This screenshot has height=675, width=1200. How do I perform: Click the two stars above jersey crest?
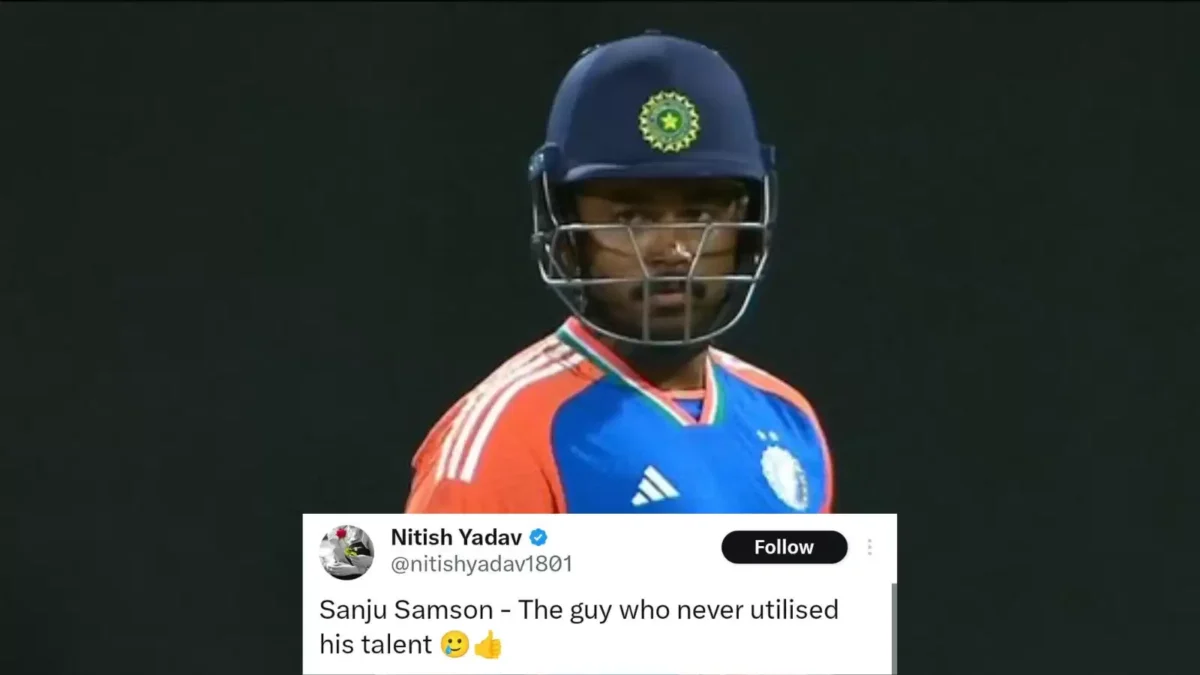pos(767,437)
